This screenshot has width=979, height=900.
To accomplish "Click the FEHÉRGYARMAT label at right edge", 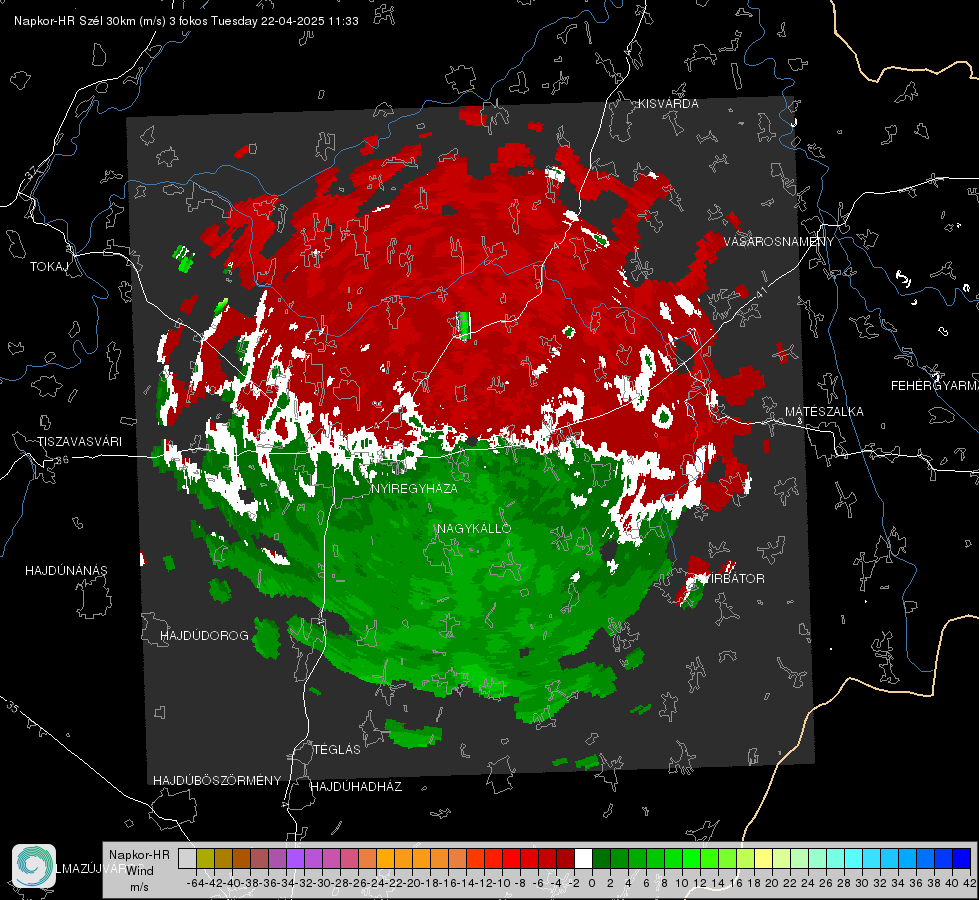I will point(935,386).
